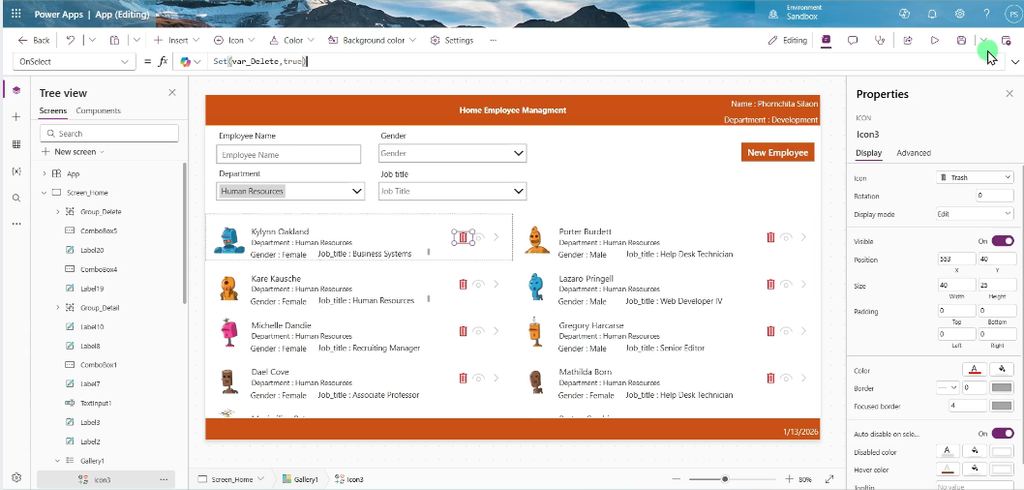The image size is (1024, 490).
Task: Open the Icon3 tree item options ellipsis
Action: pyautogui.click(x=164, y=480)
